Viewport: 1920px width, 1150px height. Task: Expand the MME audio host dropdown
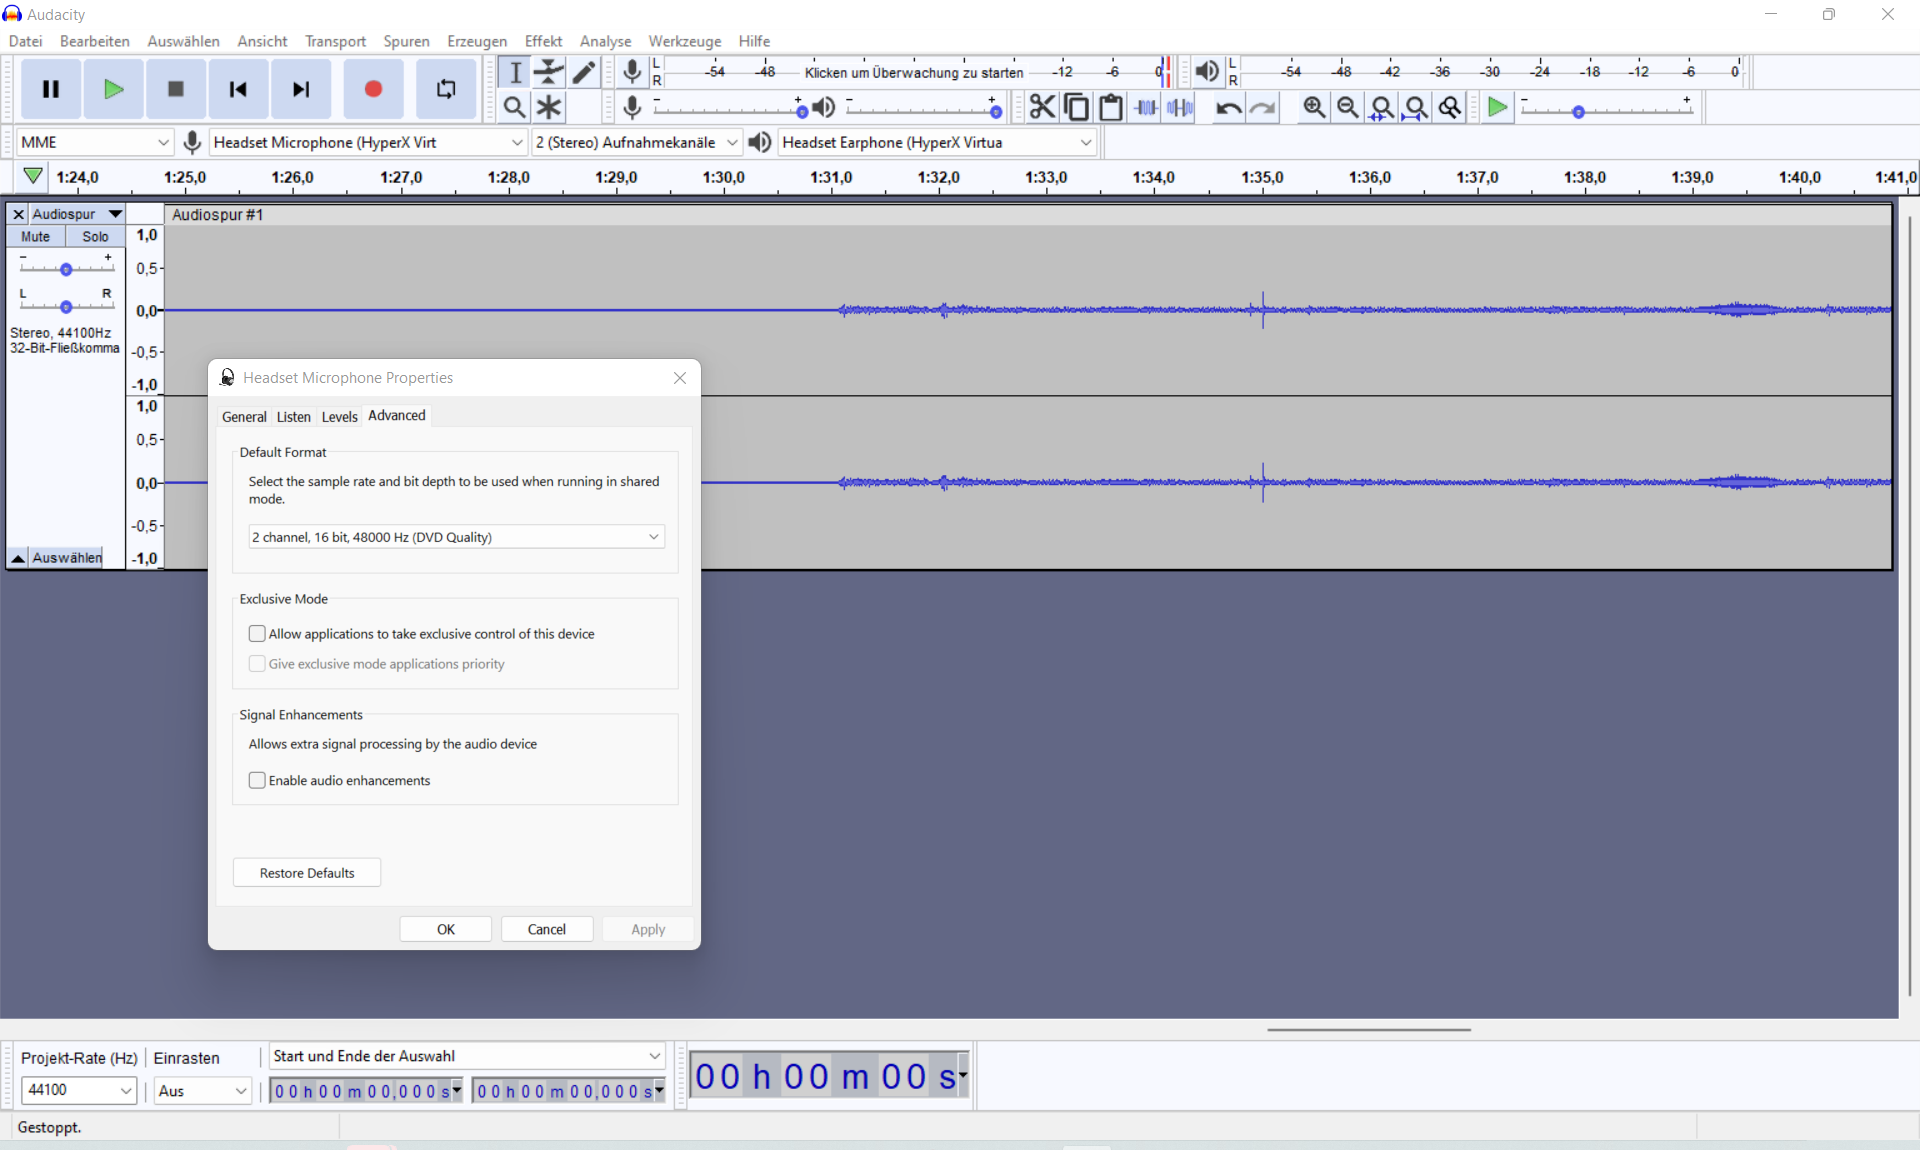tap(94, 142)
